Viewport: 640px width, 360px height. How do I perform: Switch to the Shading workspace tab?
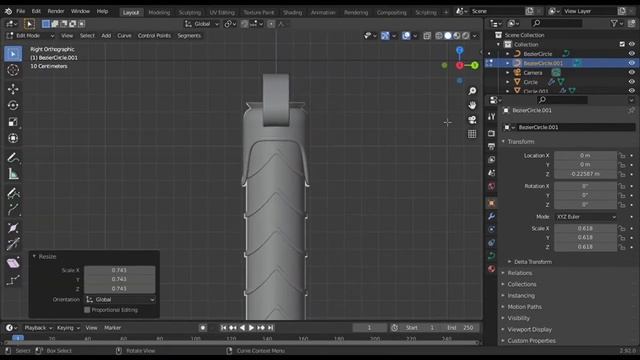293,12
